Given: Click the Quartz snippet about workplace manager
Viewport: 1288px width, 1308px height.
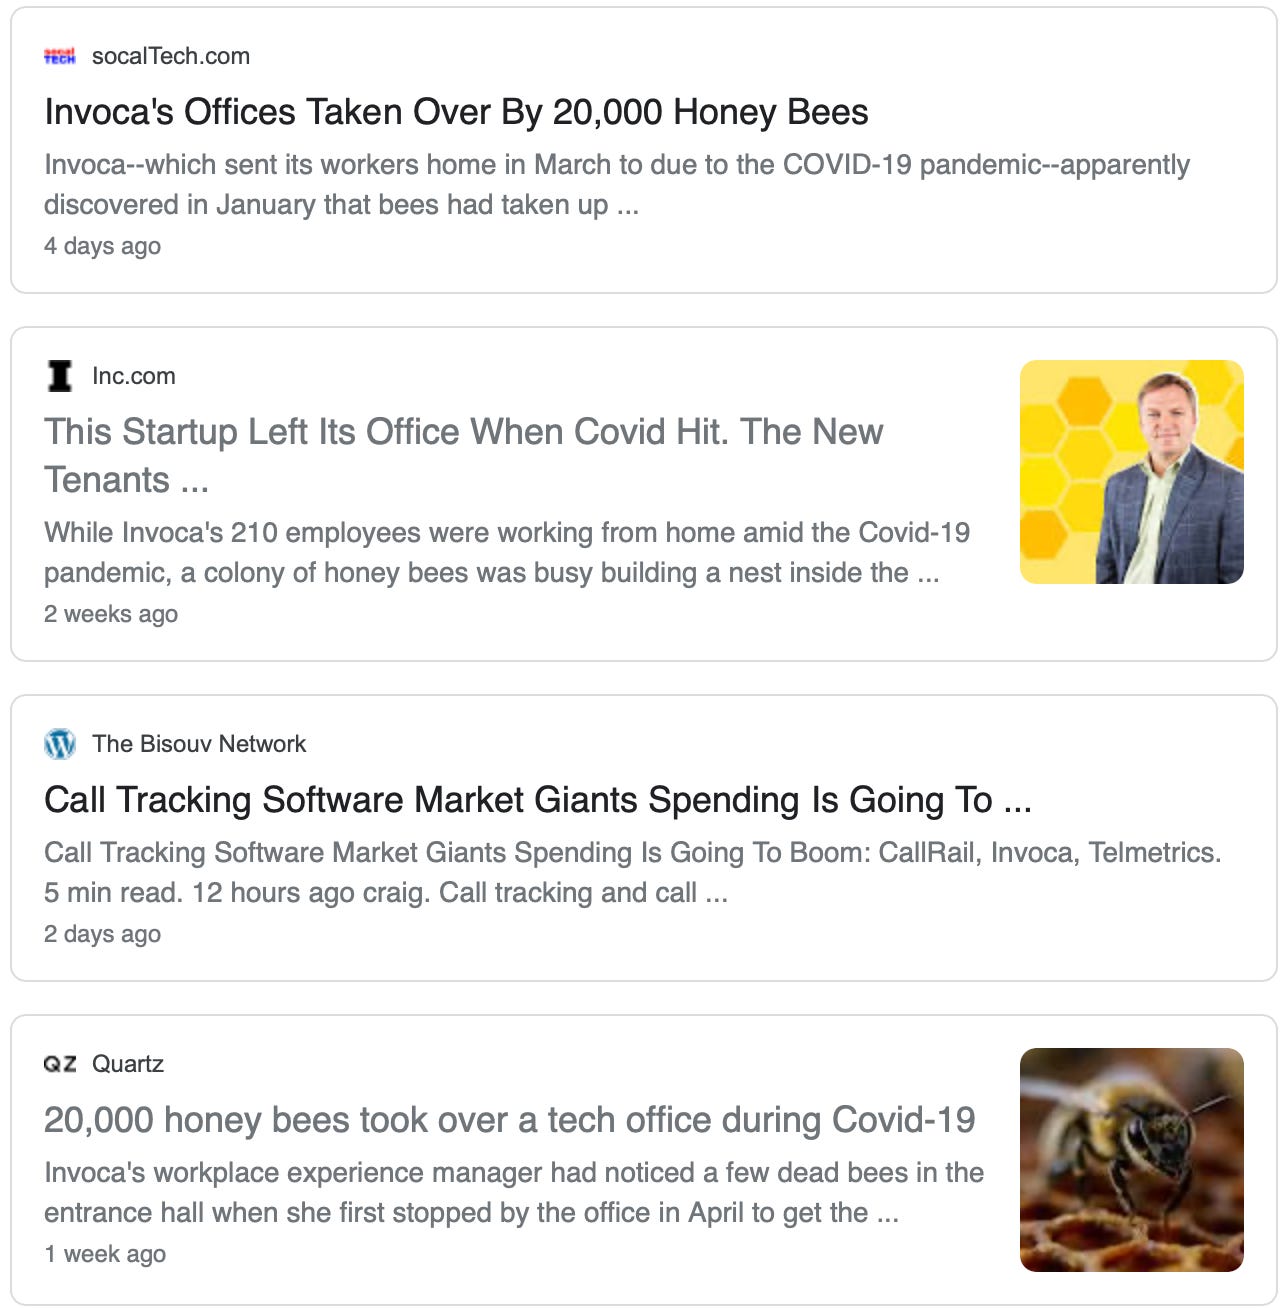Looking at the screenshot, I should 513,1192.
